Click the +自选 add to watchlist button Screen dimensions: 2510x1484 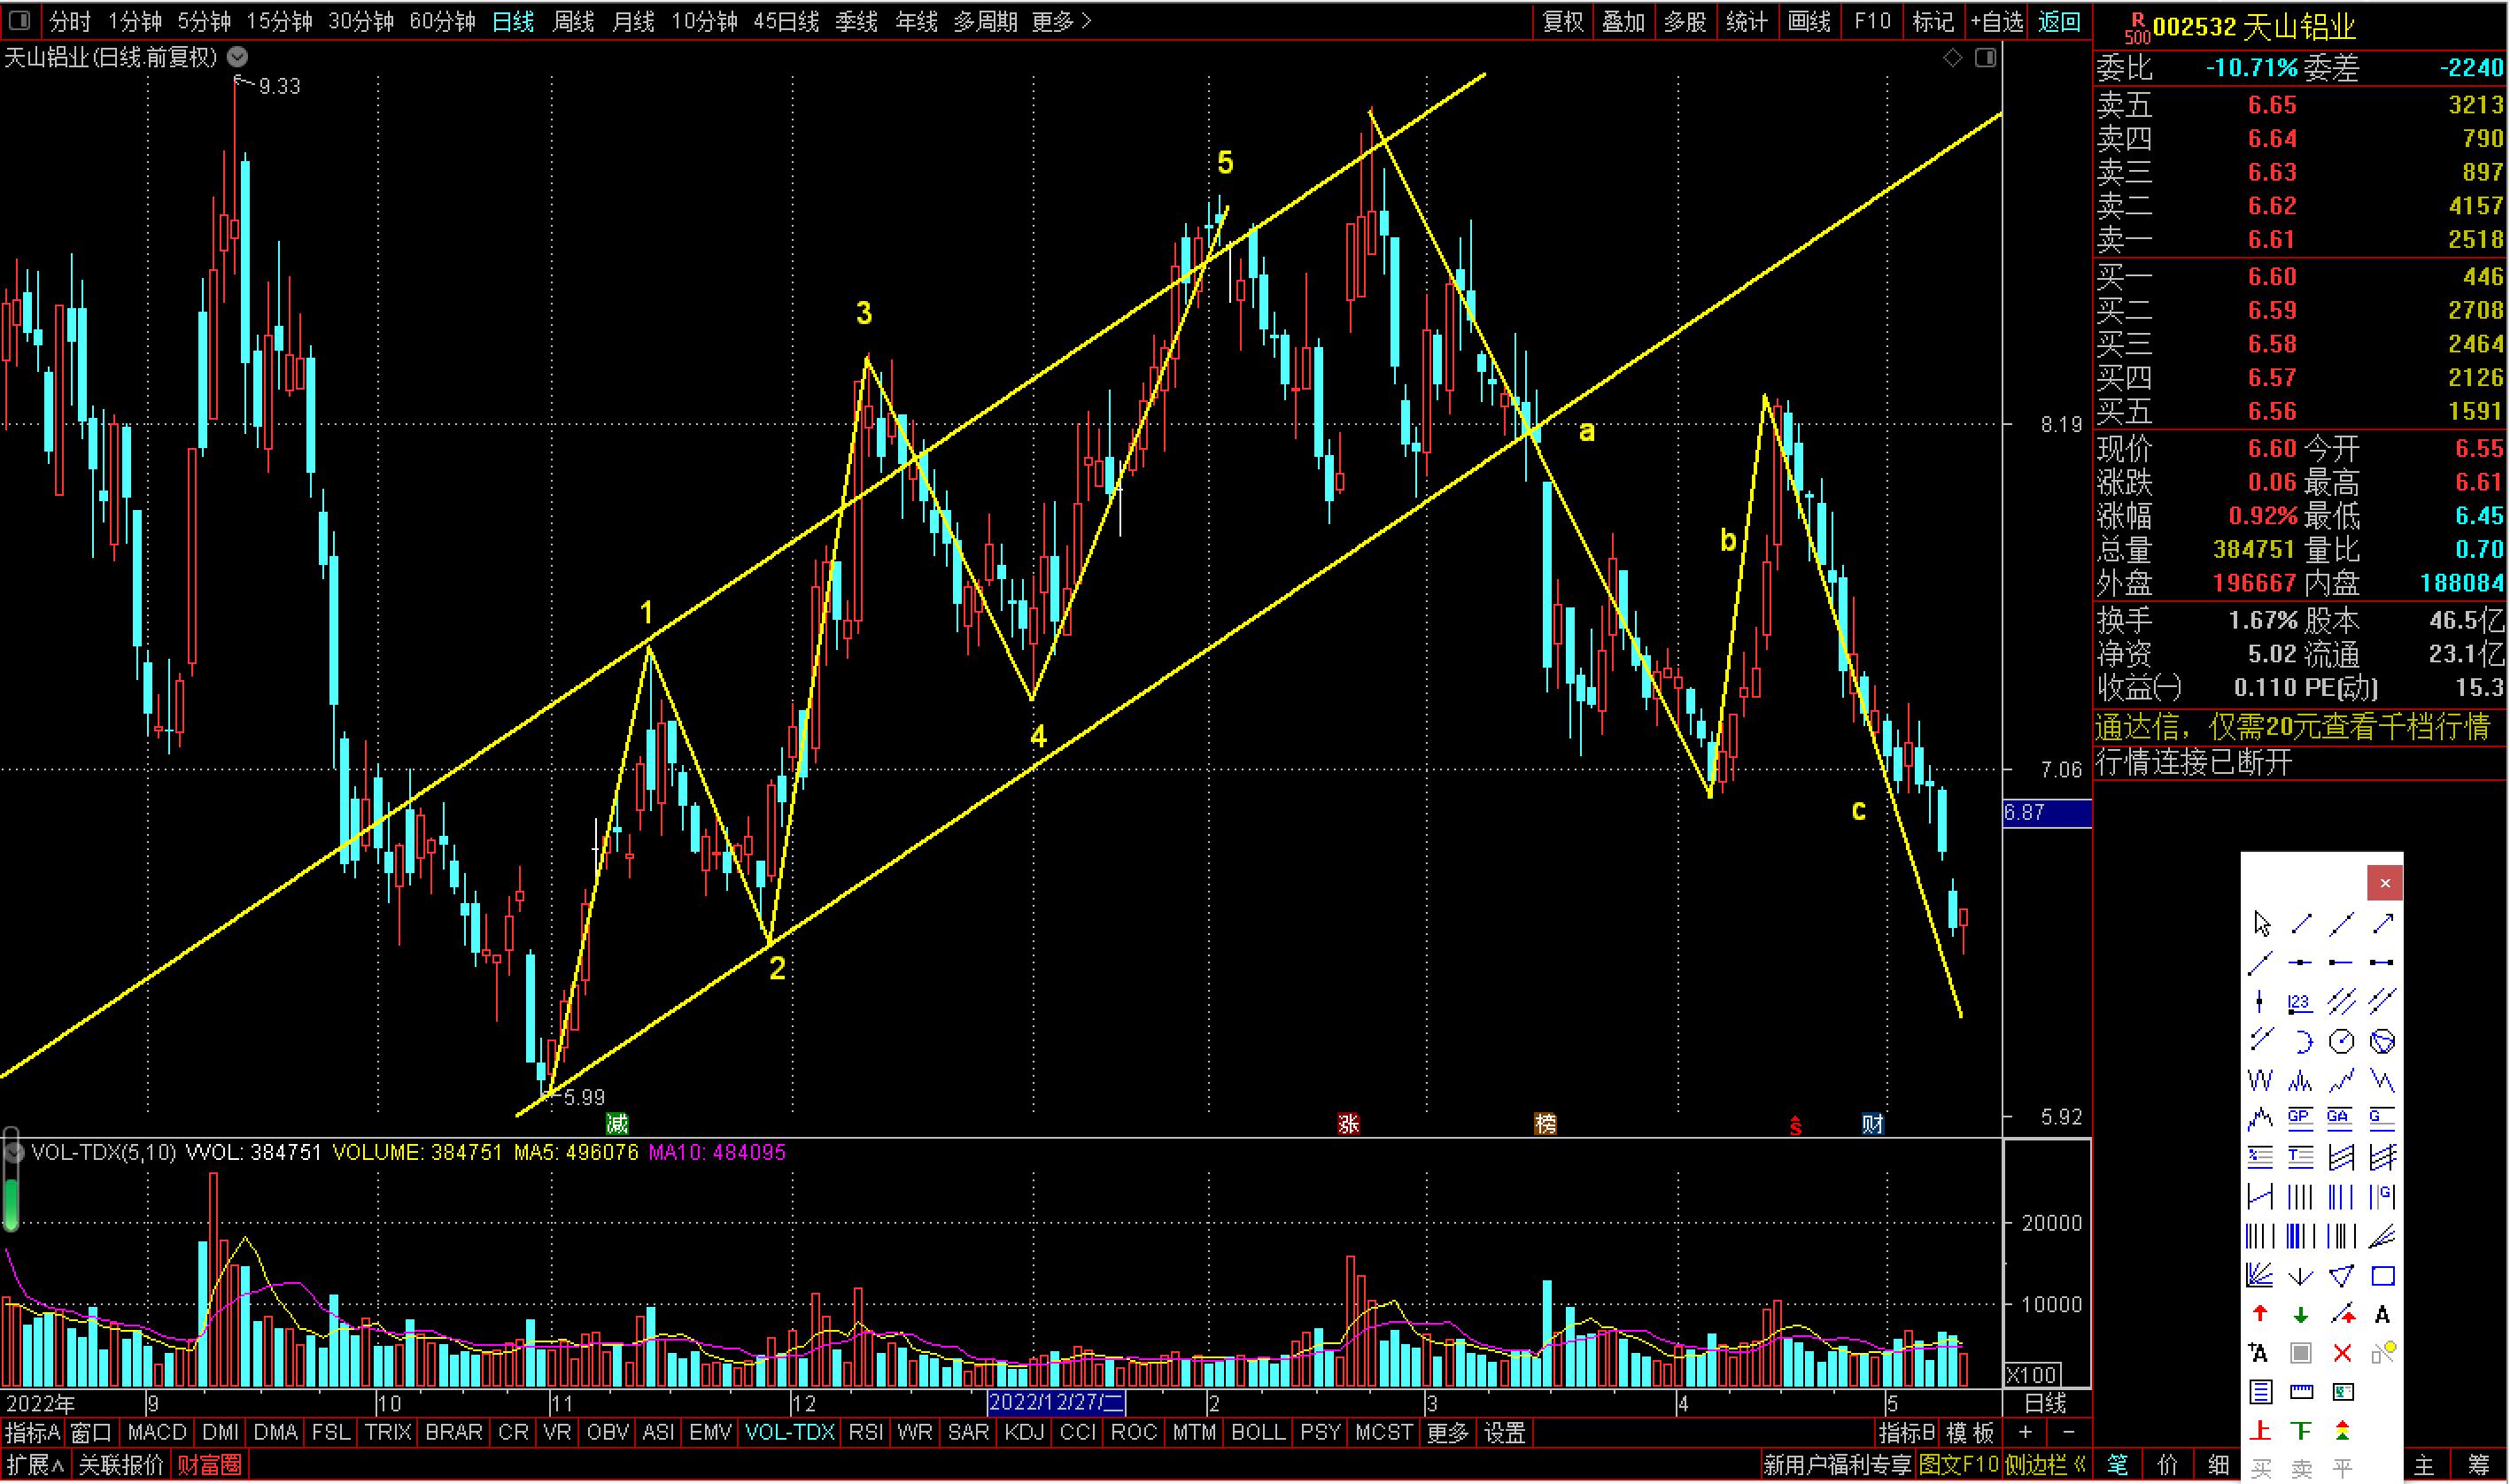[x=1996, y=21]
